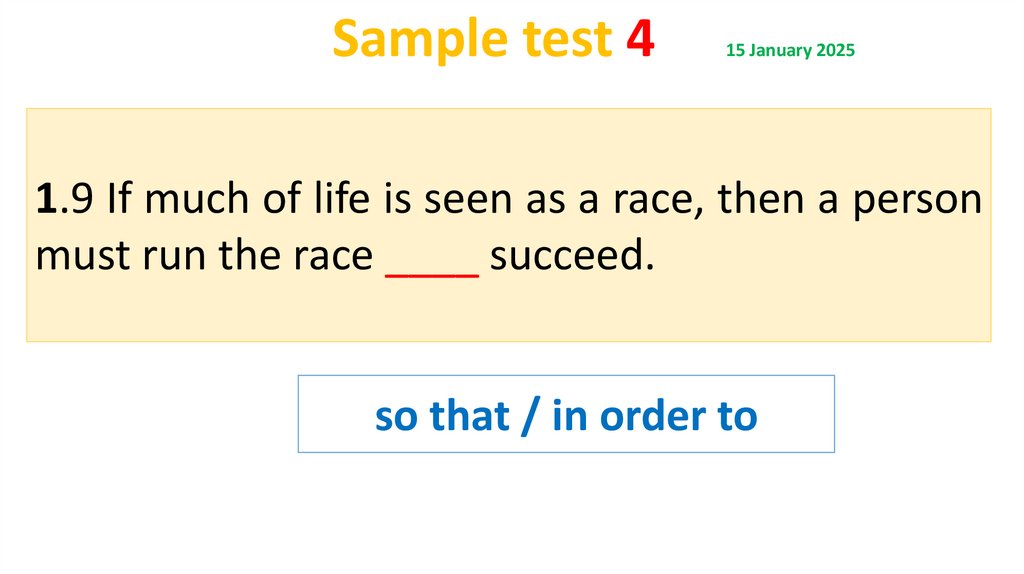
Task: Click the red blank underline in the sentence
Action: coord(432,257)
